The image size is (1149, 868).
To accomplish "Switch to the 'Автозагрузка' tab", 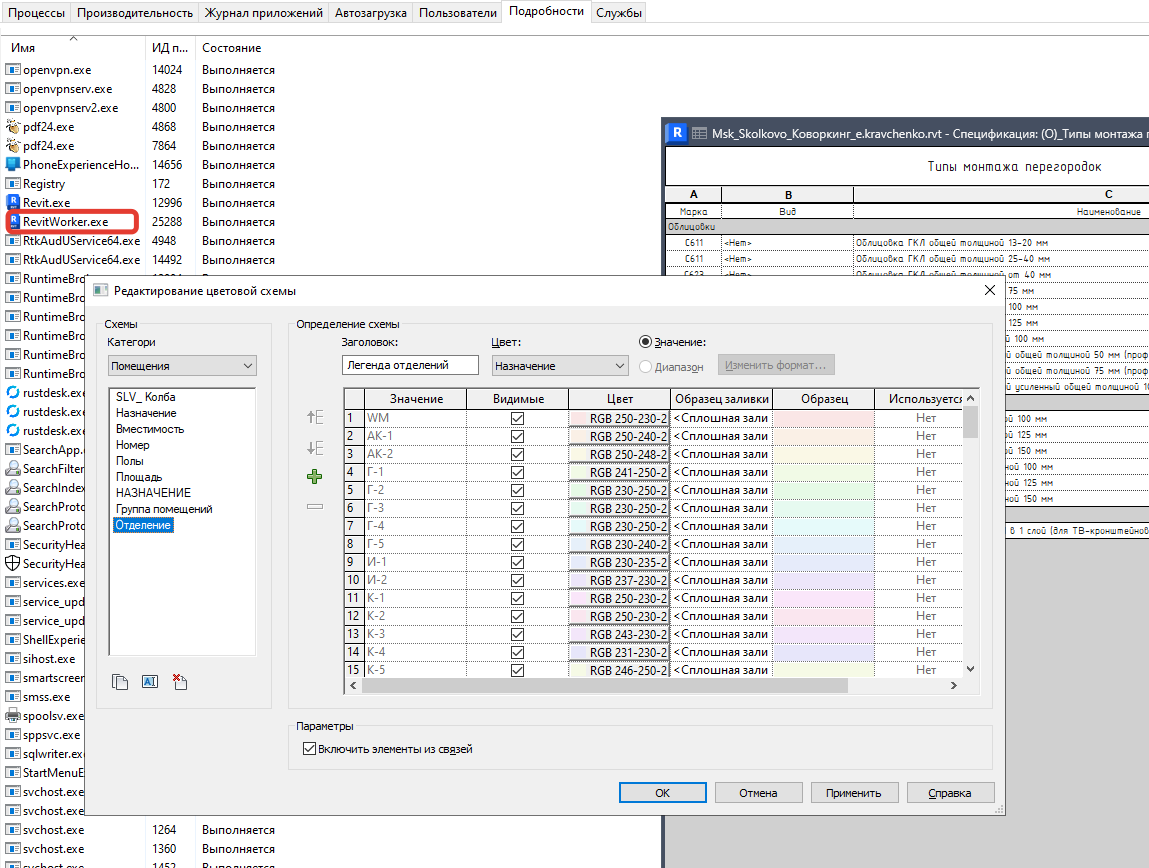I will (x=371, y=12).
